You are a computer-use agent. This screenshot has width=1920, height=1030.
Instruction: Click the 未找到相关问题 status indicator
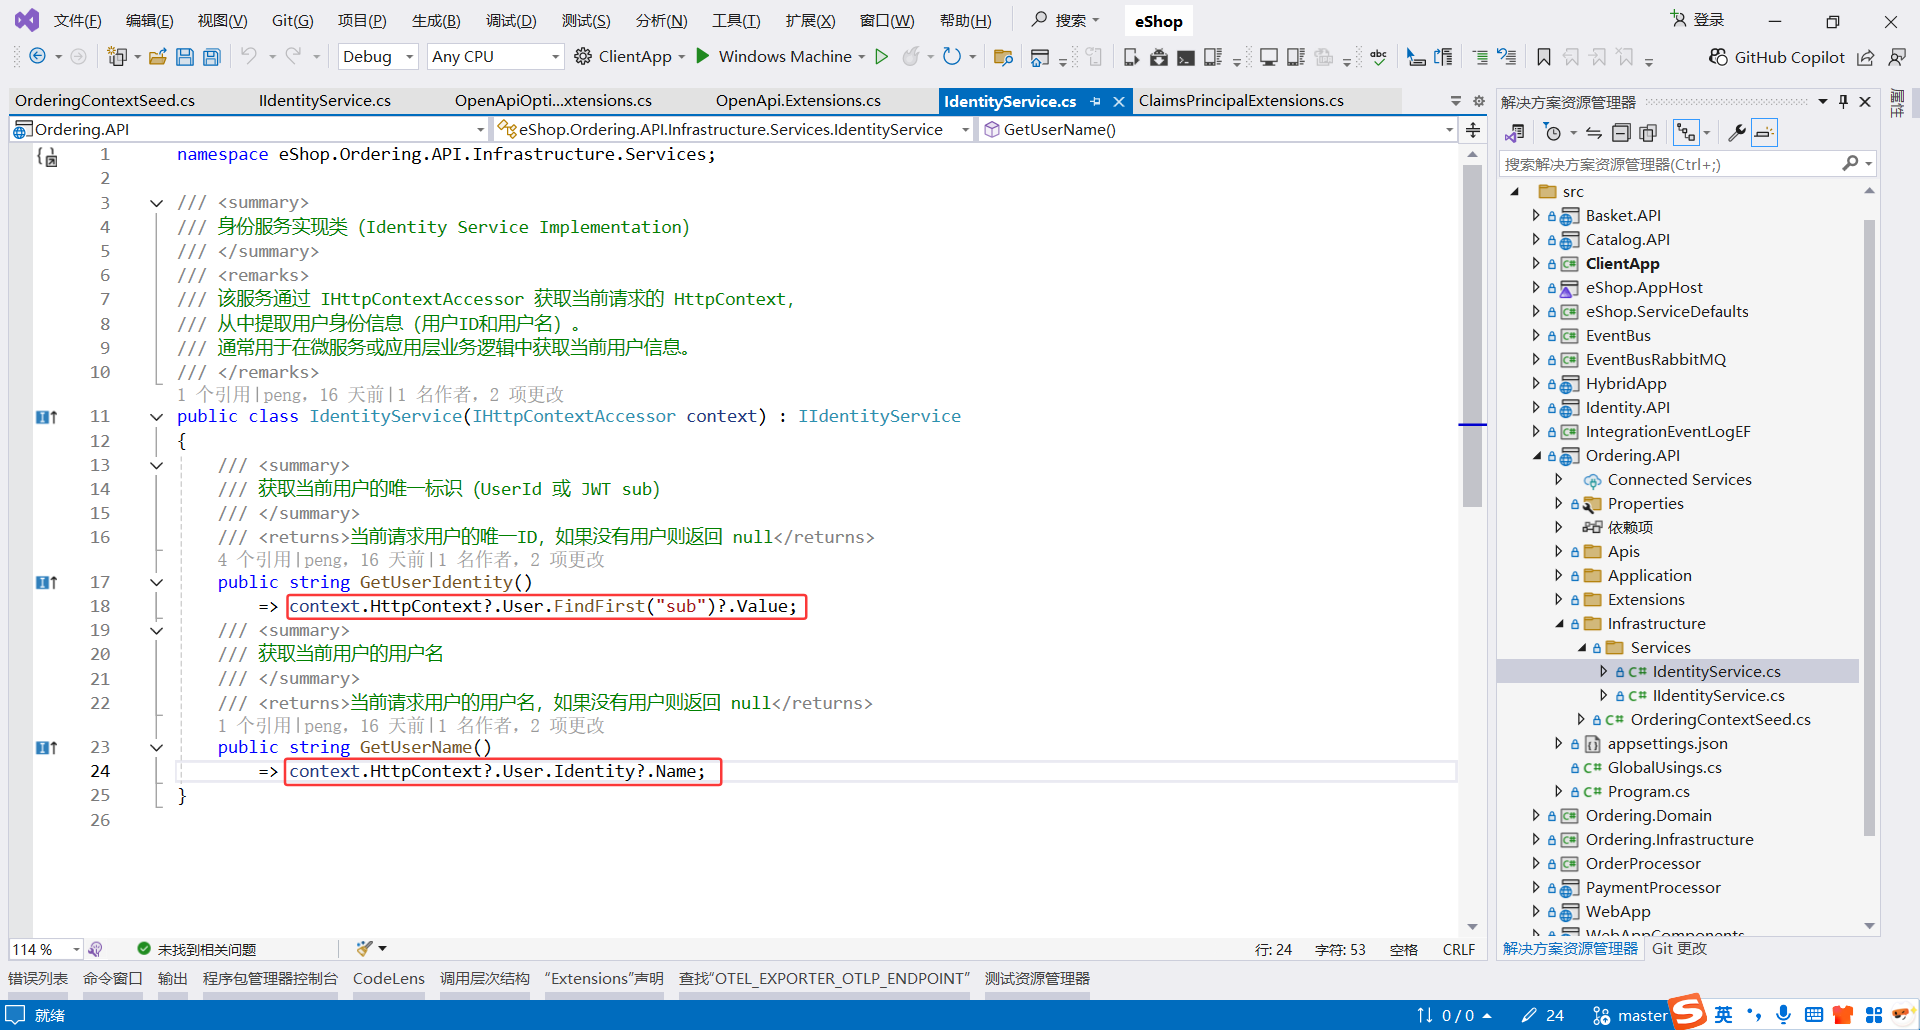pyautogui.click(x=197, y=949)
